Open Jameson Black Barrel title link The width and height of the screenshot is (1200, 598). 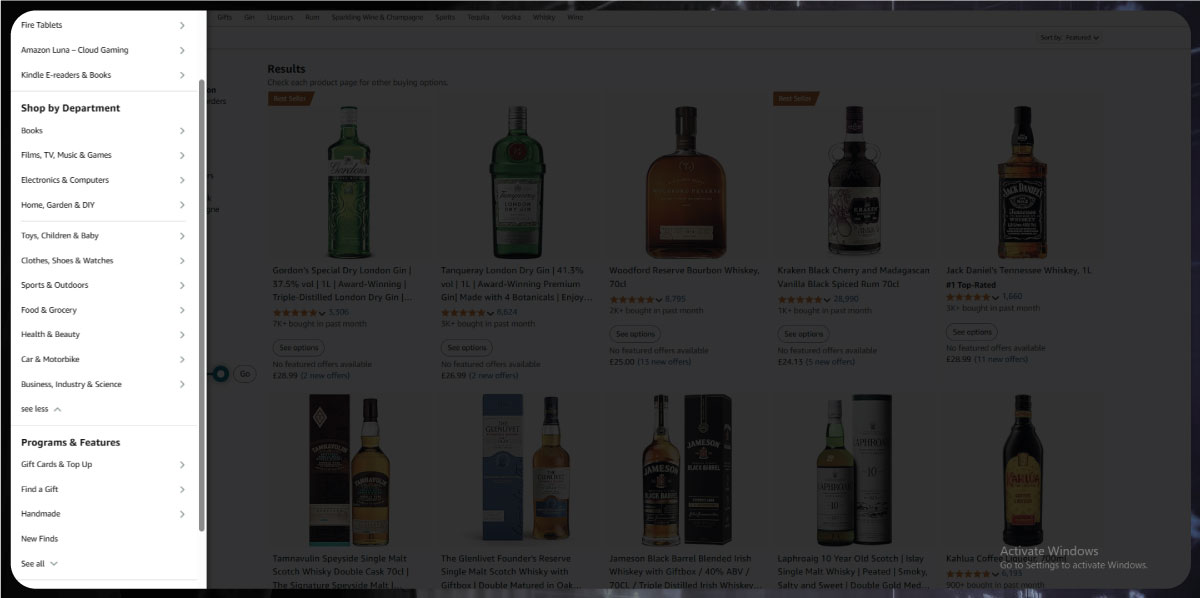684,572
